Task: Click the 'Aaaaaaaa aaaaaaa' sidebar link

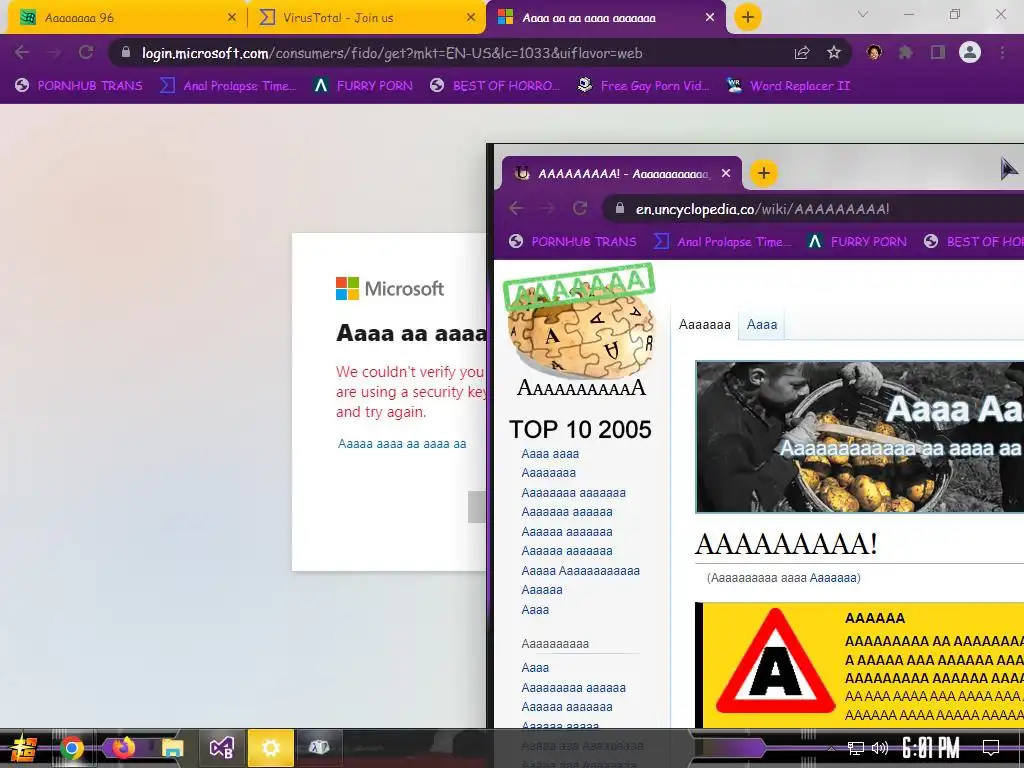Action: click(x=573, y=493)
